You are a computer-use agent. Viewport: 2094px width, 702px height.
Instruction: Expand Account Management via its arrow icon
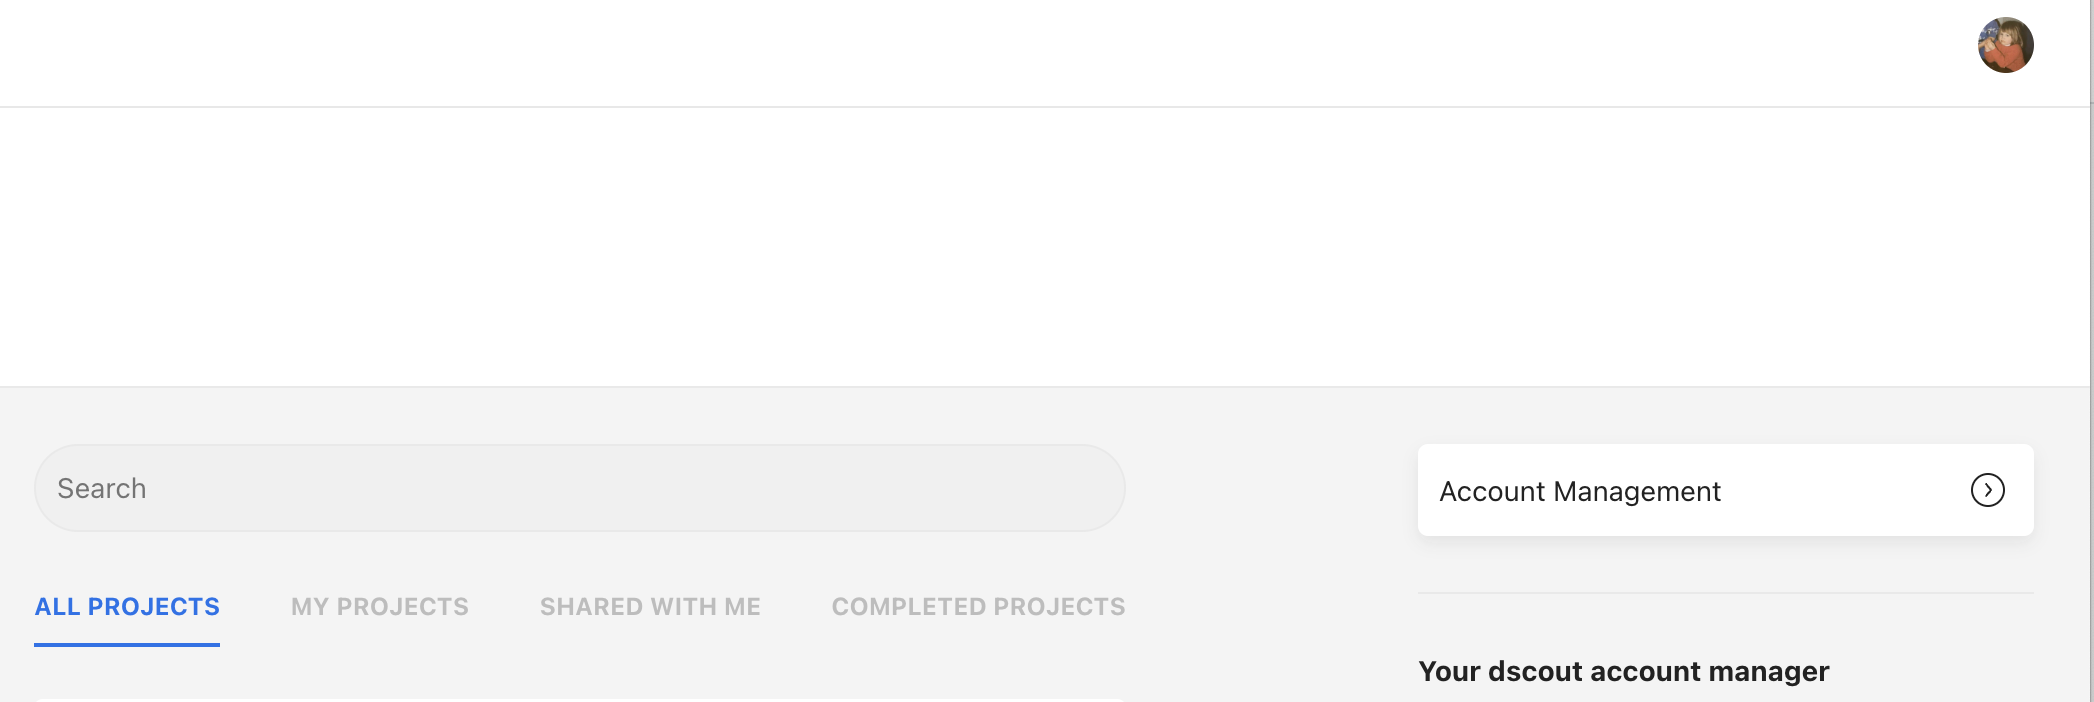[1987, 490]
